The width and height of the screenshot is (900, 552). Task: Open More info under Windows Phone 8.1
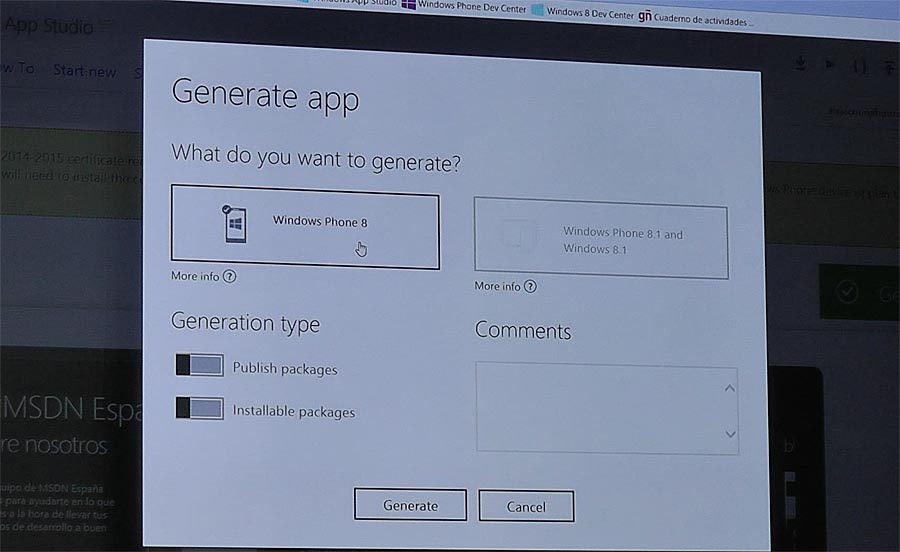505,286
